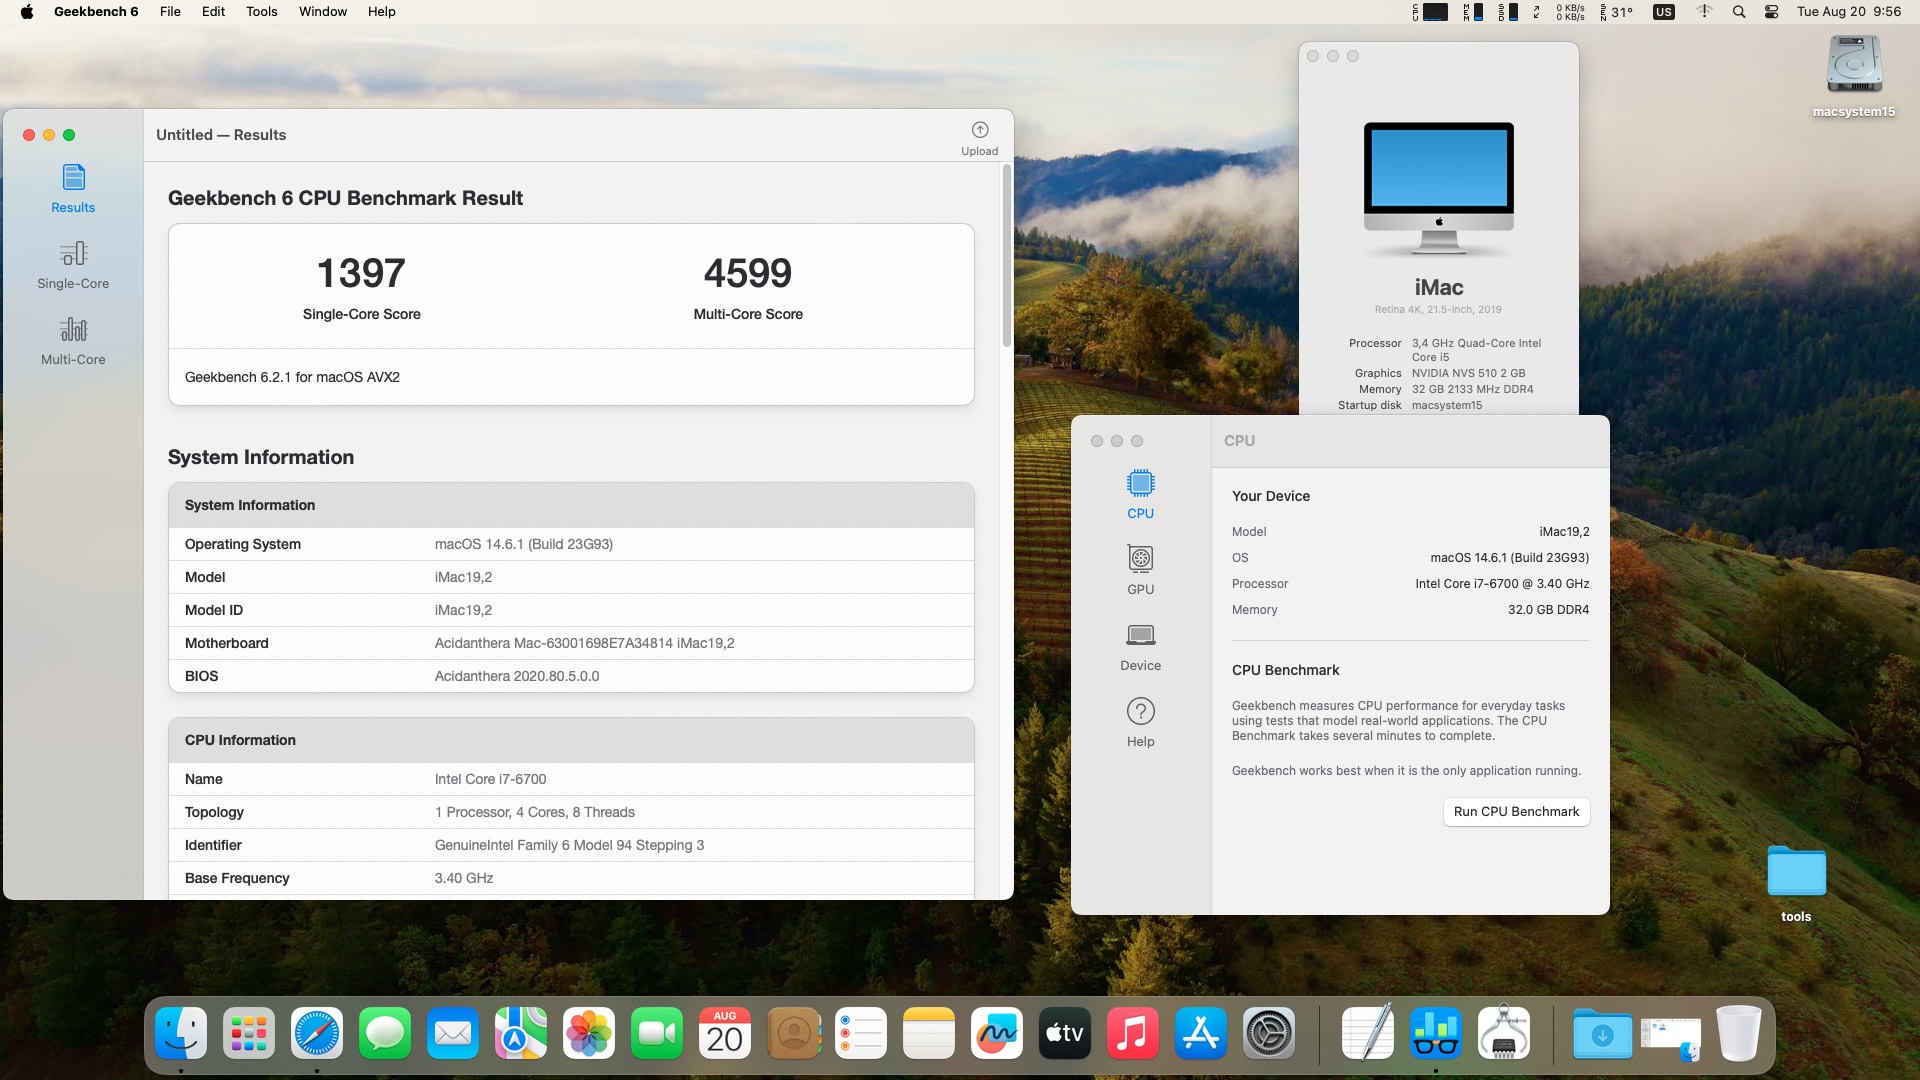Image resolution: width=1920 pixels, height=1080 pixels.
Task: Click the date and time in menu bar
Action: pos(1848,12)
